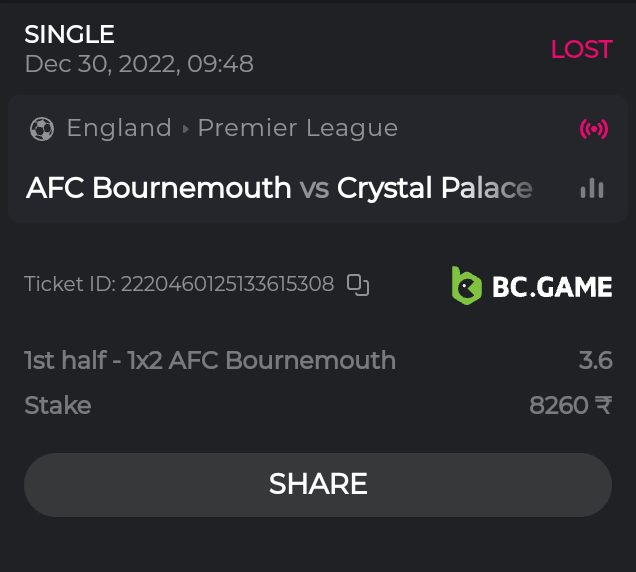Open the England country link
636x572 pixels.
coord(119,128)
